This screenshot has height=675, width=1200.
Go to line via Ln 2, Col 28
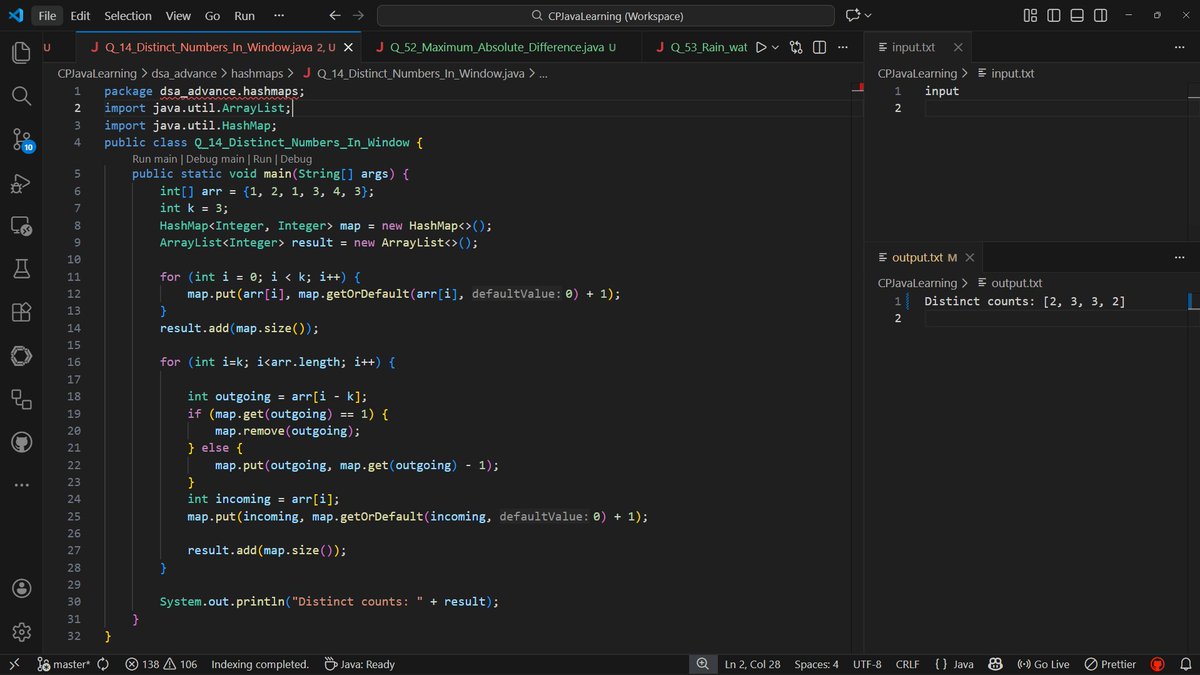point(752,664)
